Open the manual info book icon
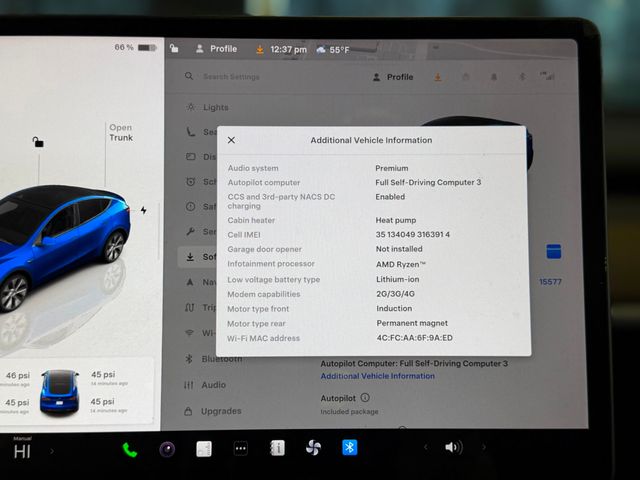 (277, 448)
